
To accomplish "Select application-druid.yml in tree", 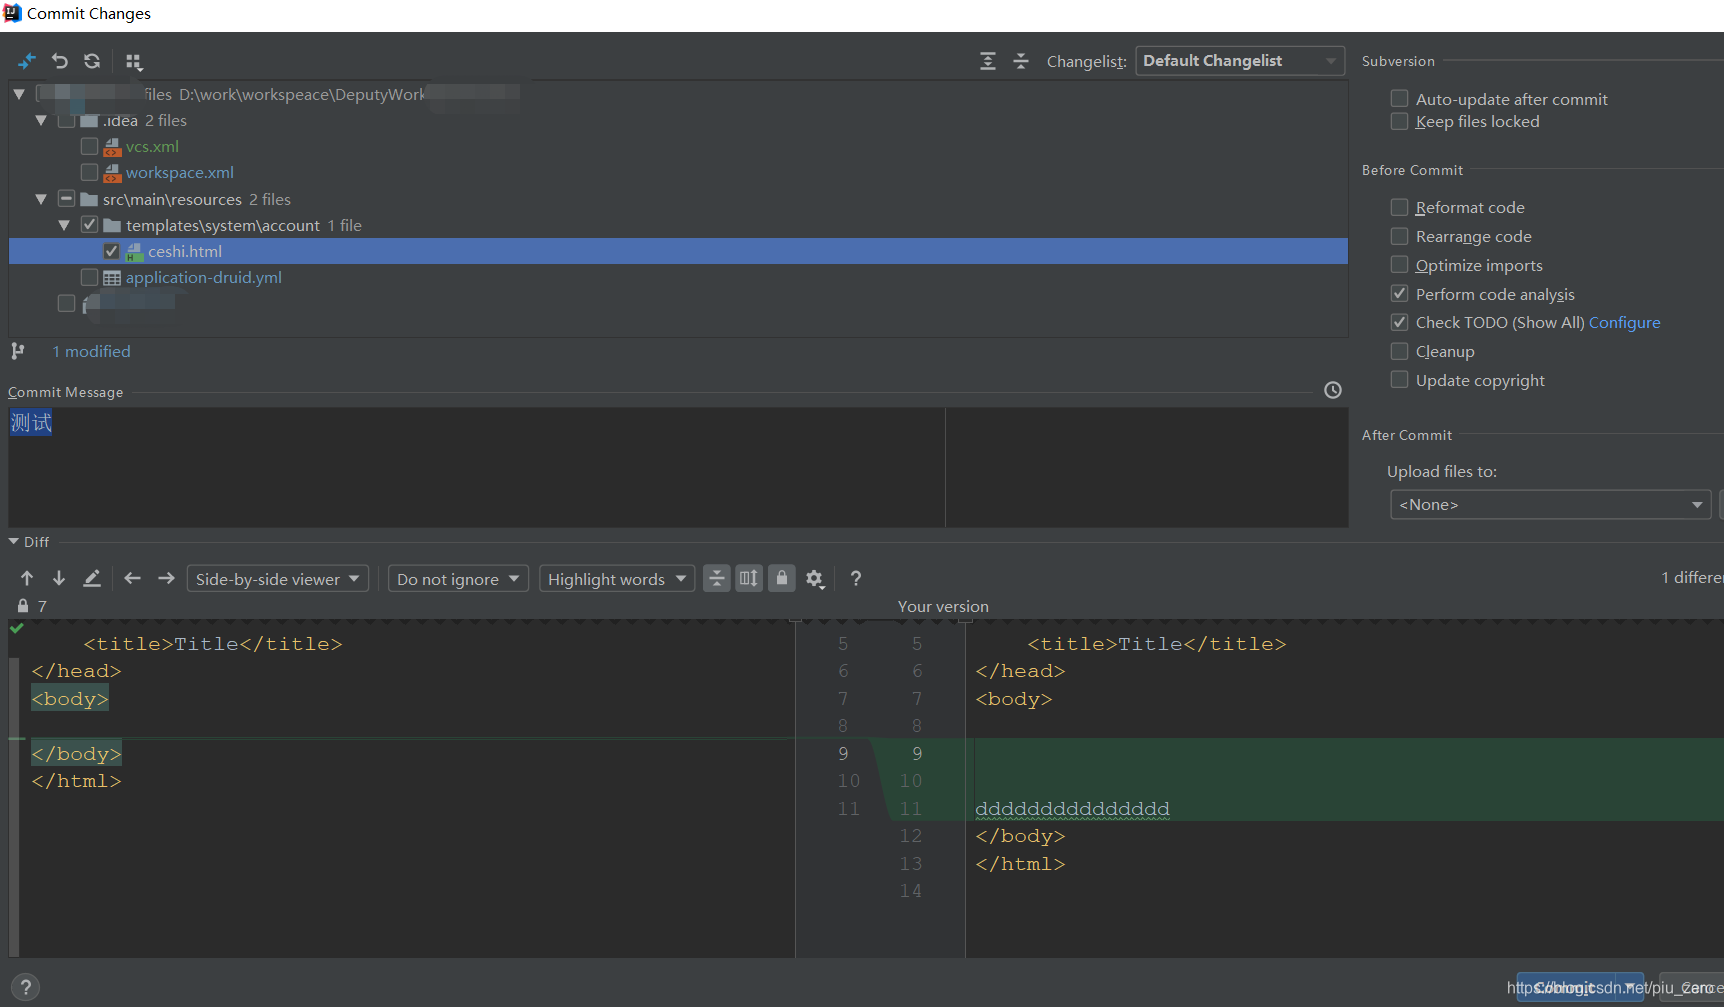I will tap(204, 277).
